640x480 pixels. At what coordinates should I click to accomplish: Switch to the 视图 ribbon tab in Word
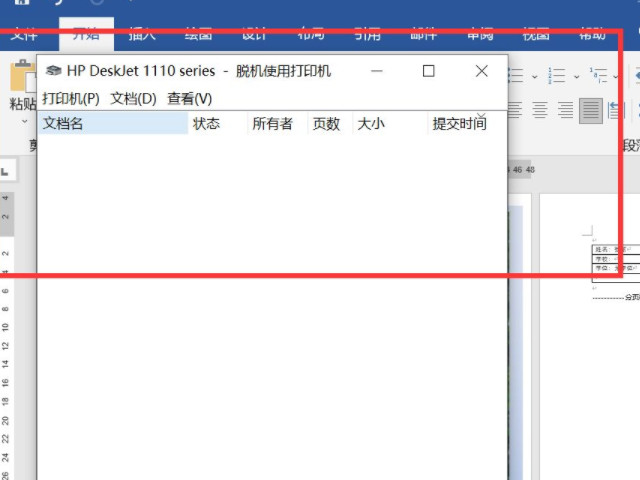coord(536,35)
